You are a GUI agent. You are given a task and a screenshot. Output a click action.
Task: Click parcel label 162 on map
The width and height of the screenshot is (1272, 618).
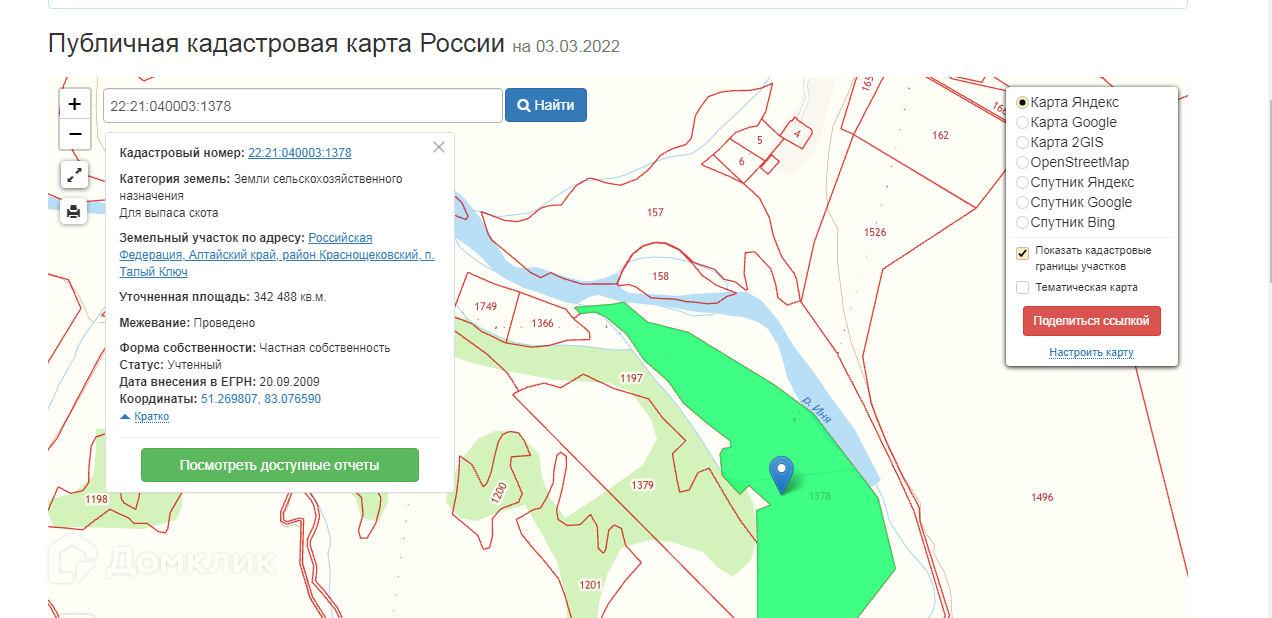(x=940, y=135)
